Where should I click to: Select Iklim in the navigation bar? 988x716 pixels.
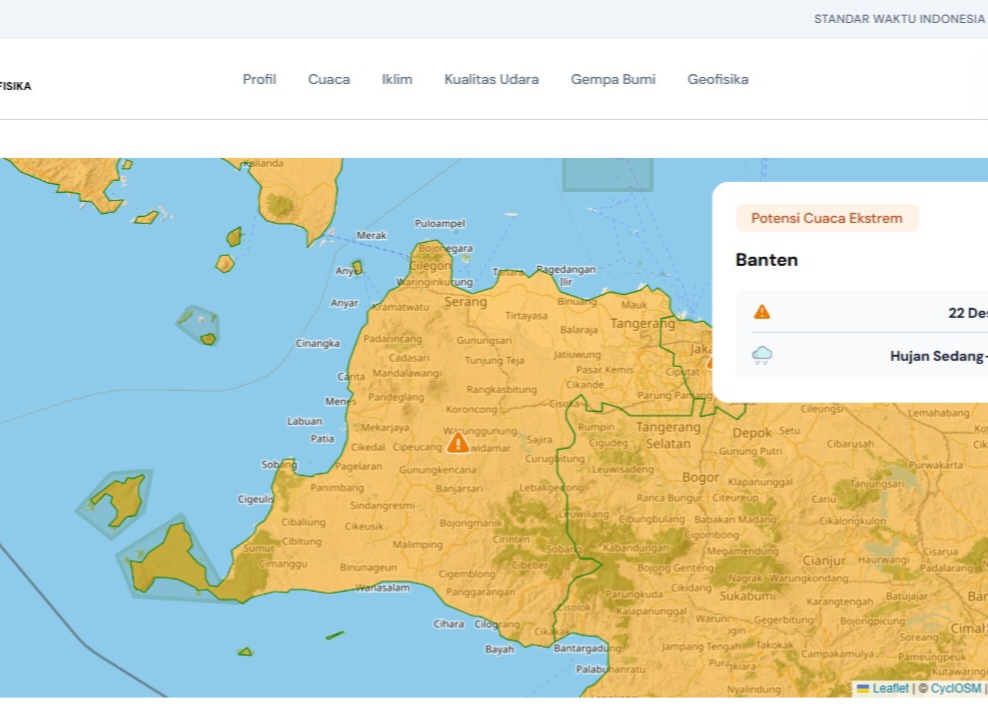[x=397, y=79]
